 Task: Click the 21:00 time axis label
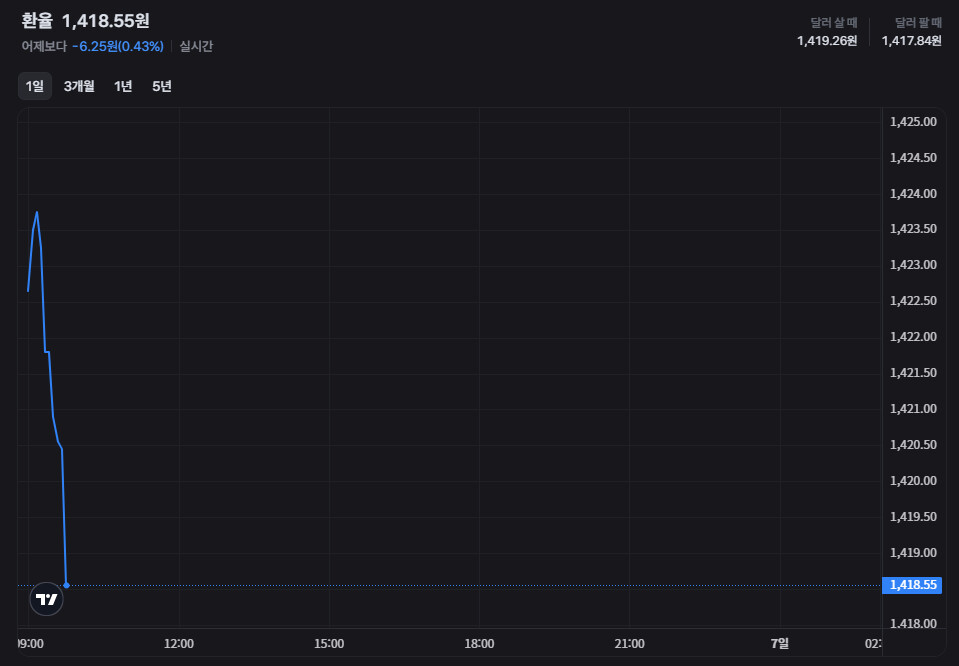coord(629,644)
